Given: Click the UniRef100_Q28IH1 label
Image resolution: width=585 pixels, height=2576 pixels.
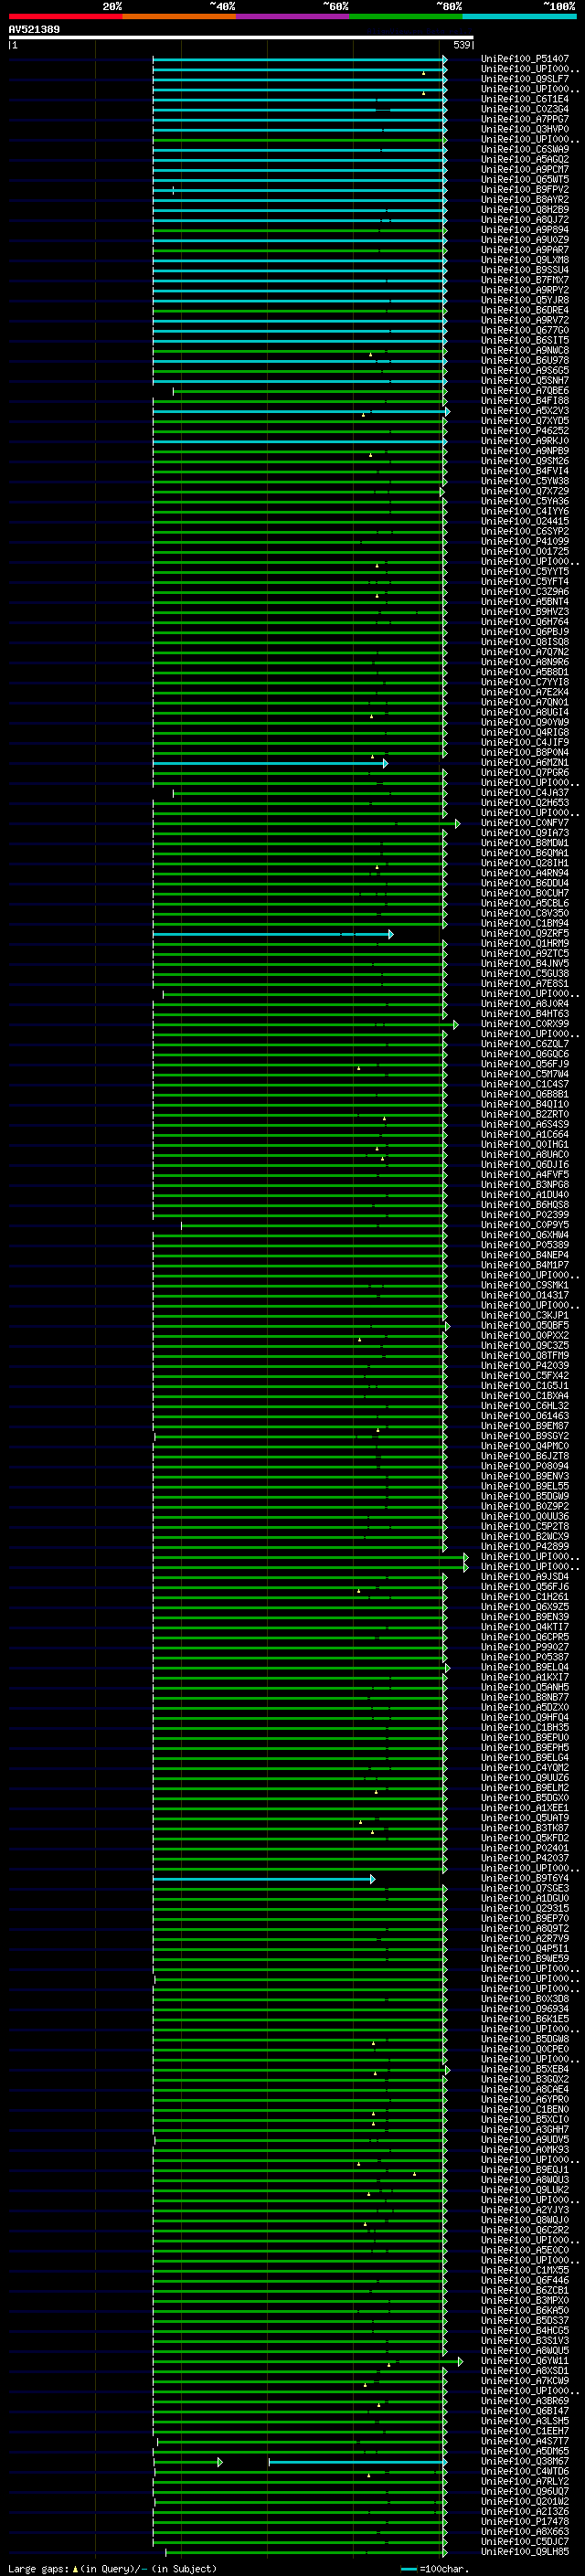Looking at the screenshot, I should click(525, 862).
